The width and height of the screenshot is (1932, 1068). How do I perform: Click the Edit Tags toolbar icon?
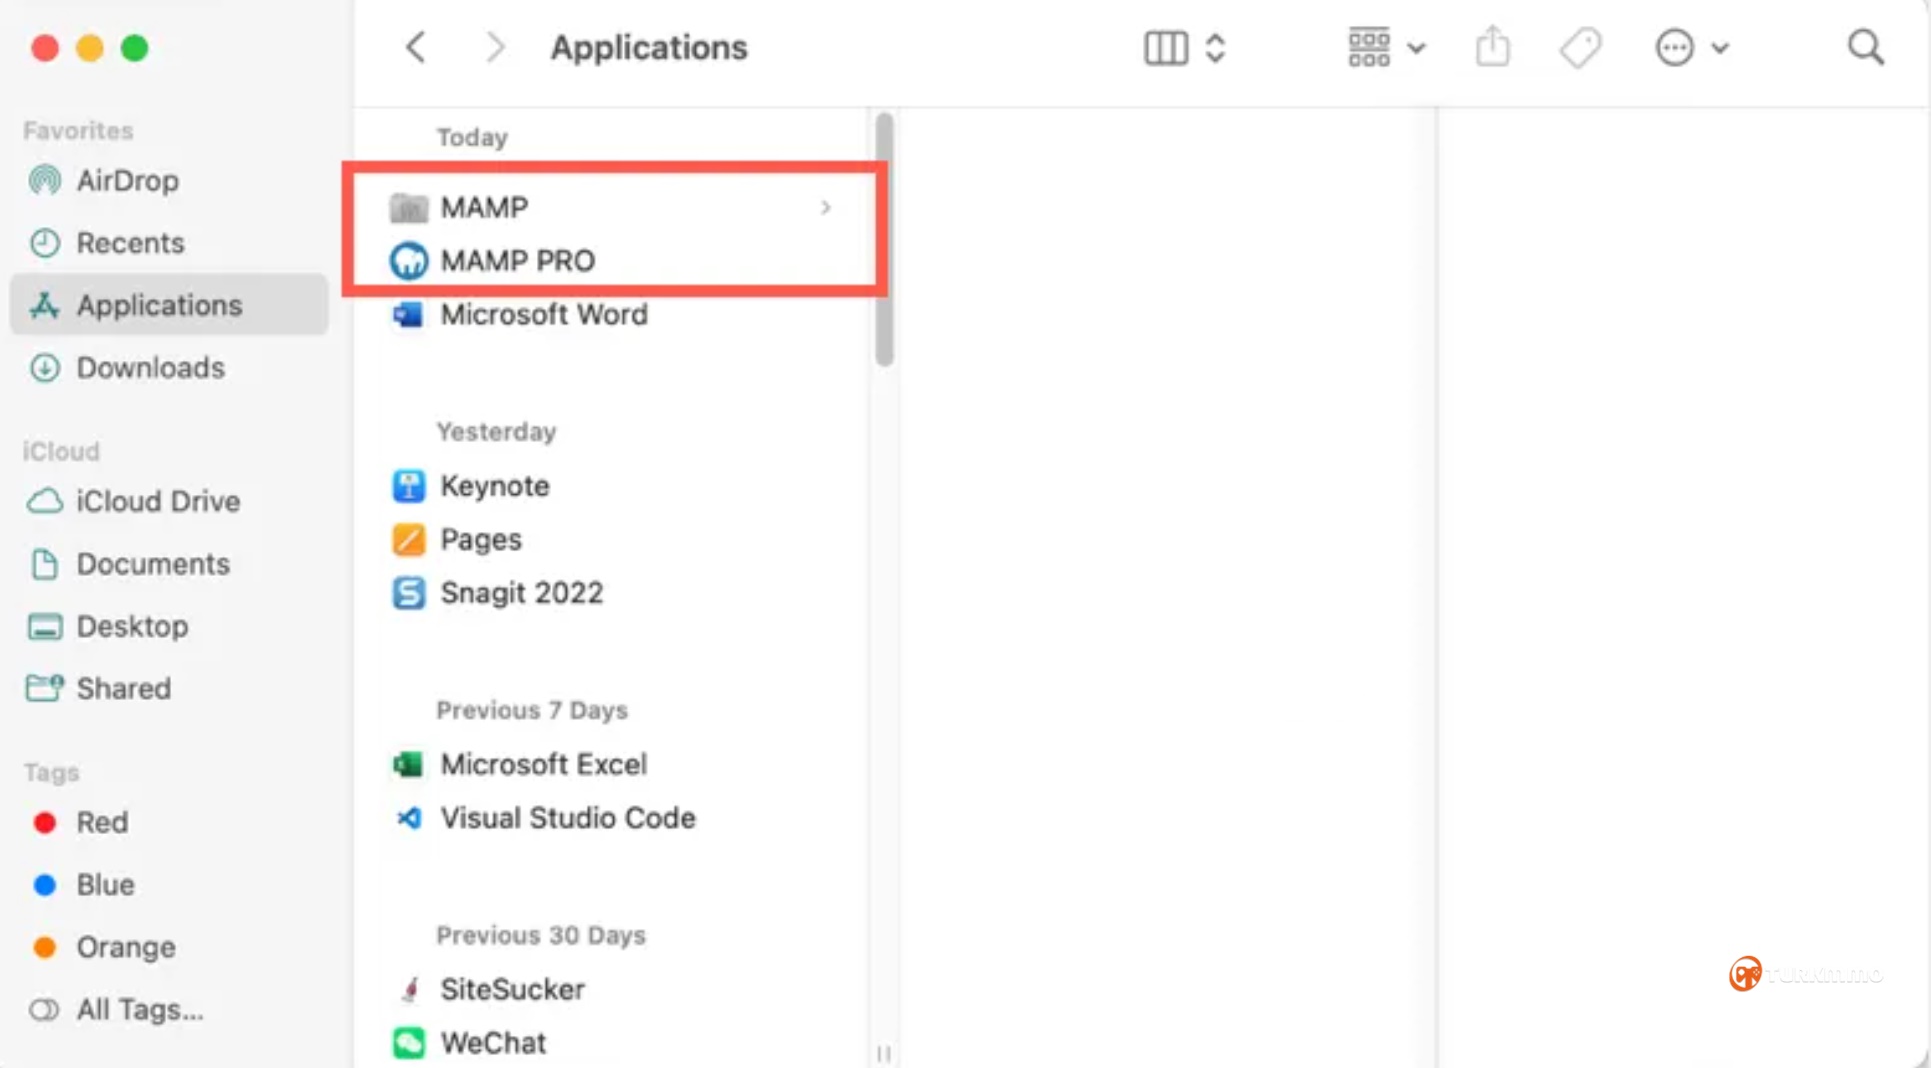pos(1580,47)
